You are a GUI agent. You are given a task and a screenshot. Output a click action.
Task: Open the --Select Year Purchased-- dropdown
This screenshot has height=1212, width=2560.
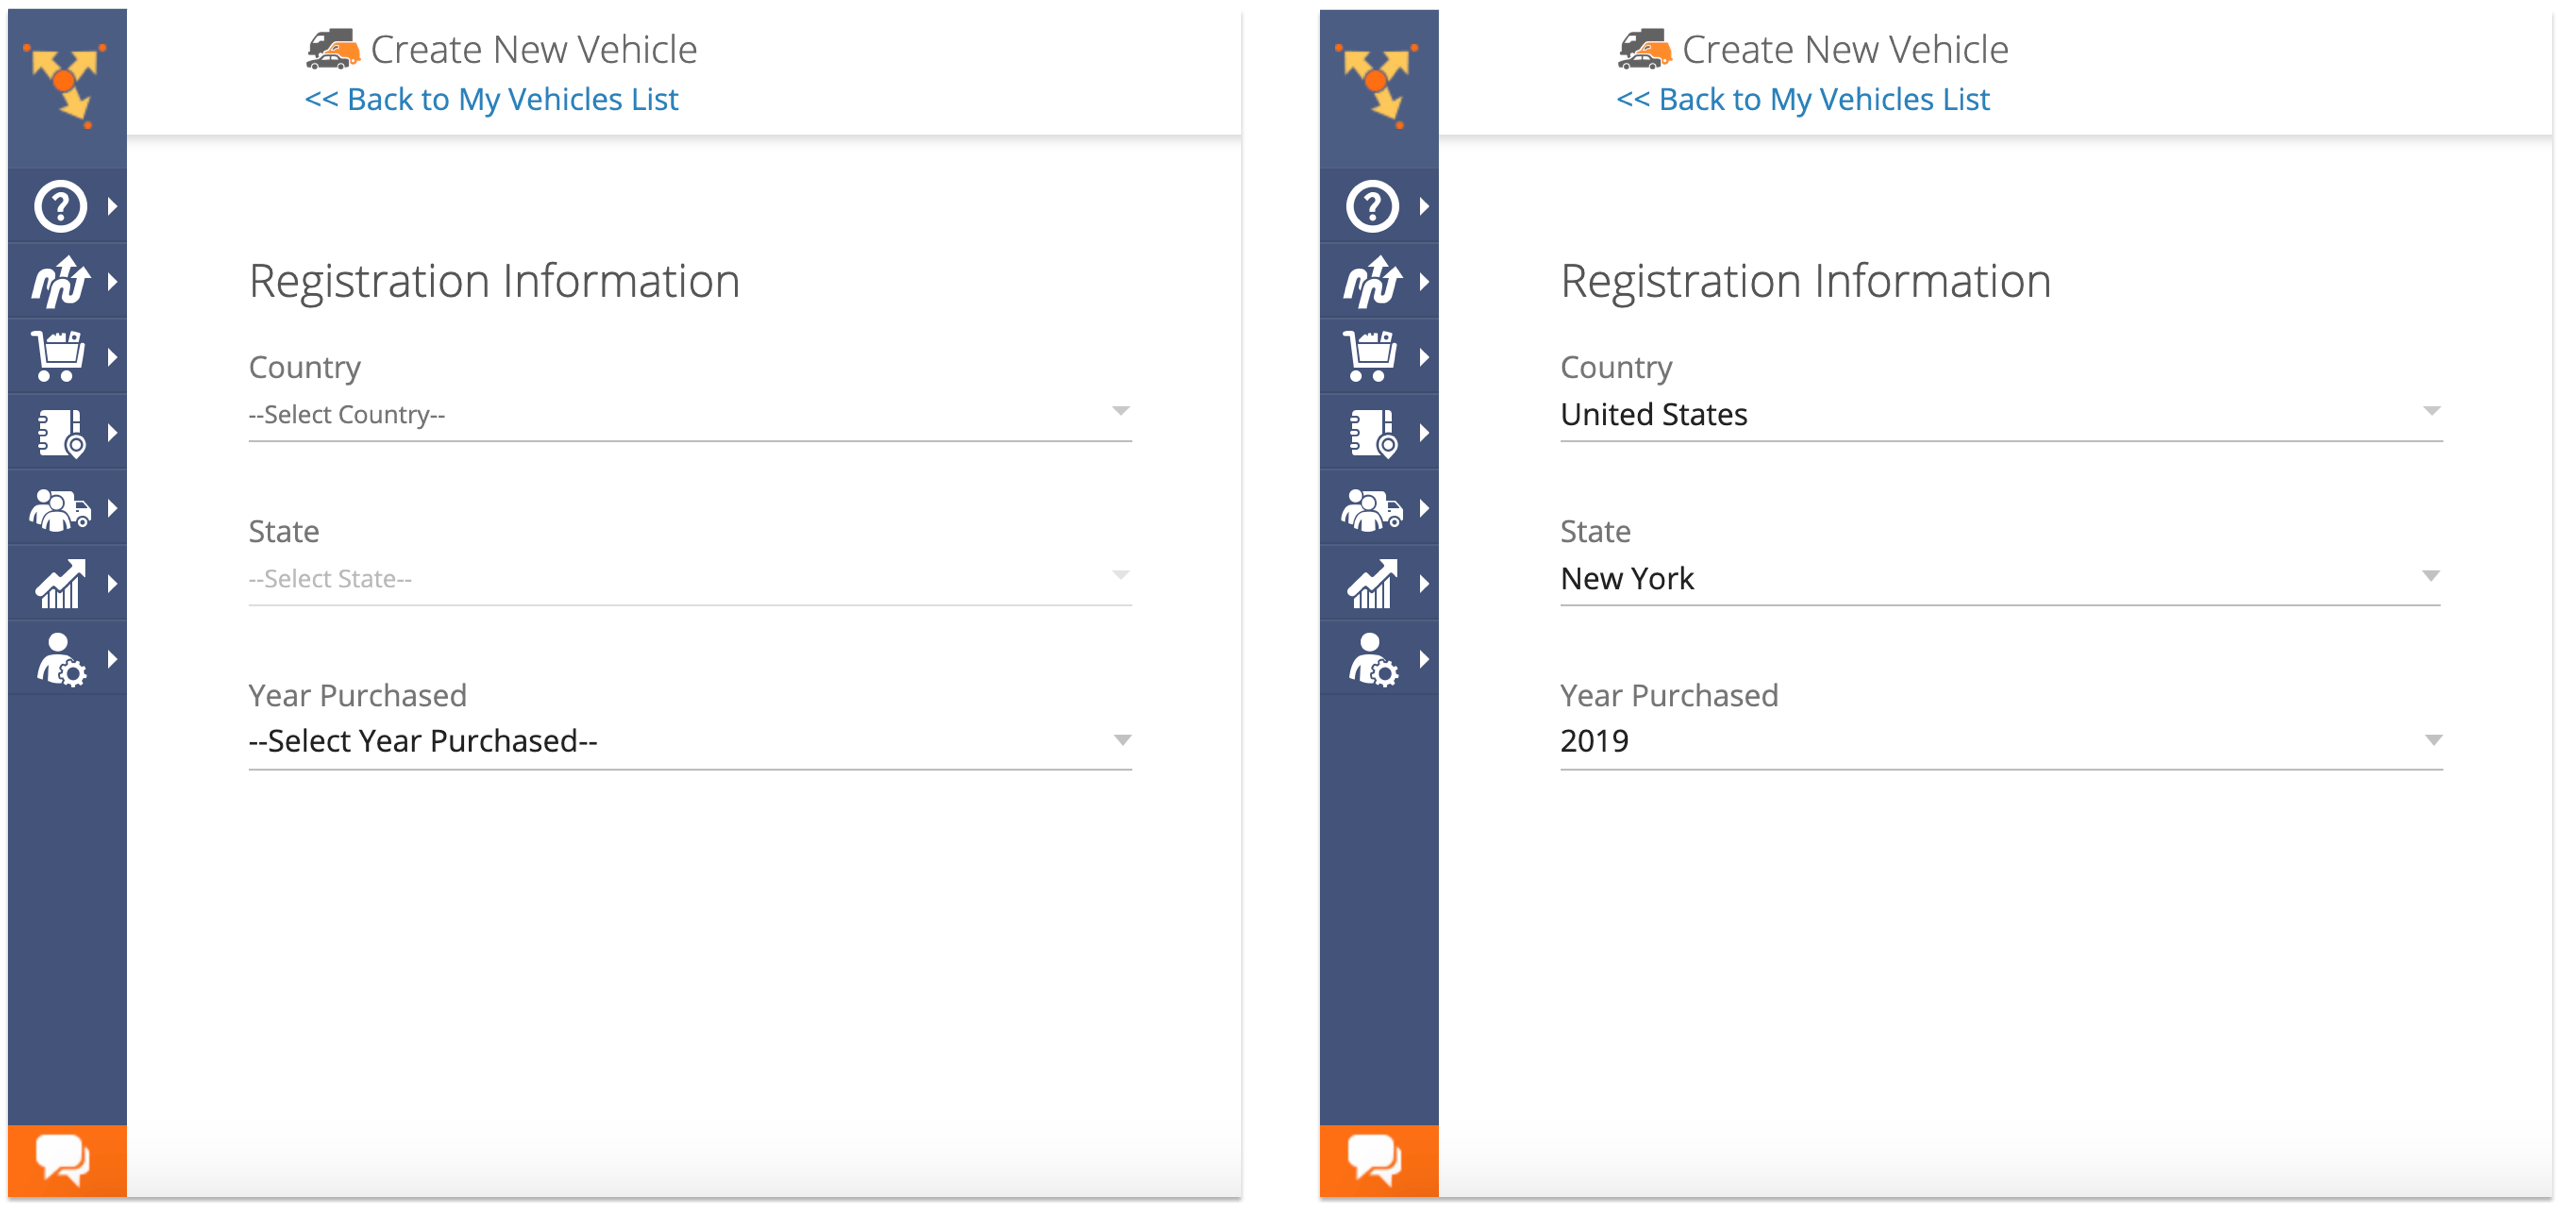click(x=690, y=741)
